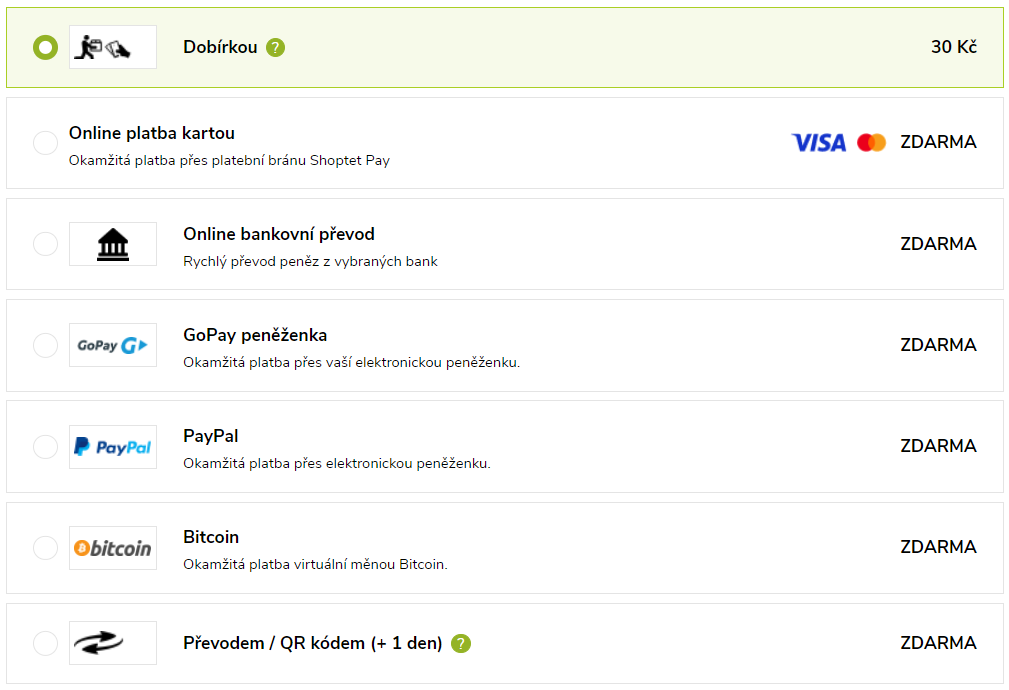Screen dimensions: 1009x690
Task: Select the Bitcoin payment radio button
Action: click(46, 548)
